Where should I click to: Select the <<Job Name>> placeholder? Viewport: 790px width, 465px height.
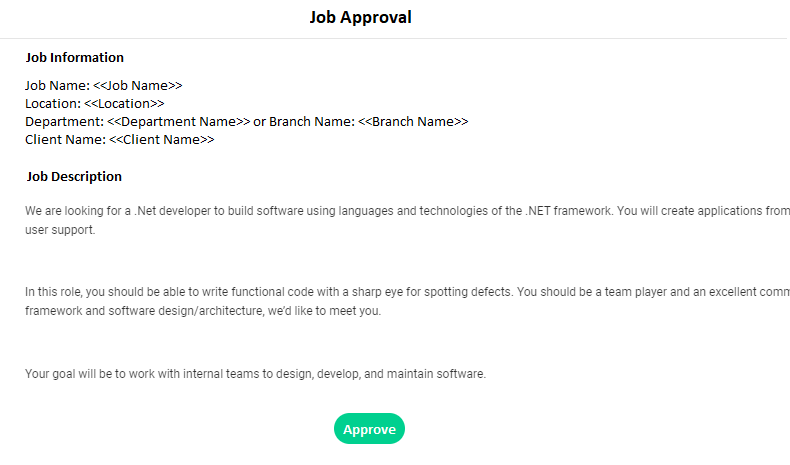138,86
